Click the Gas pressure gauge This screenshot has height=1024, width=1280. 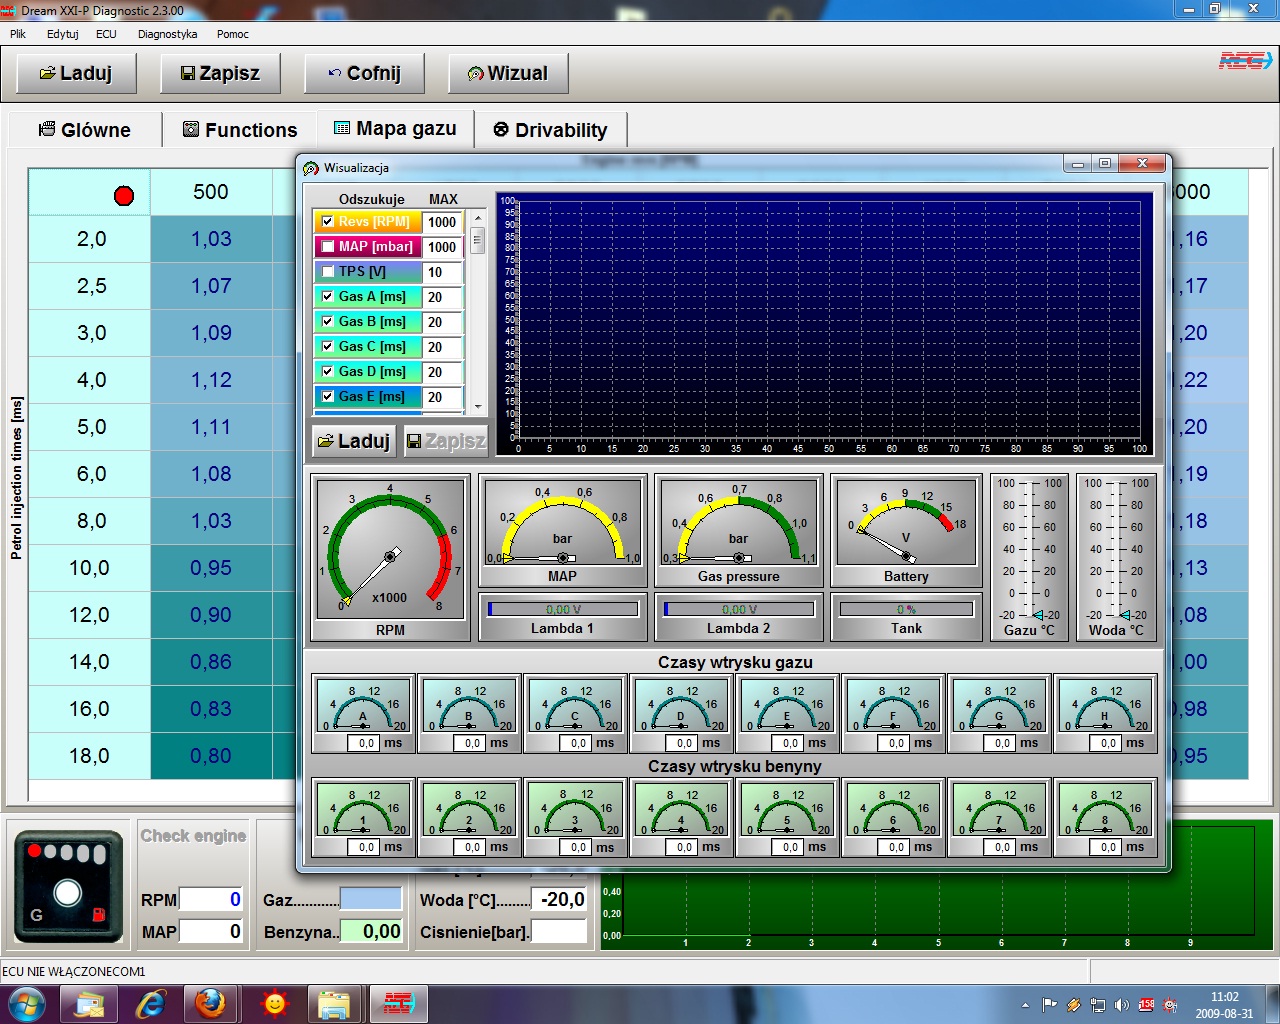pos(738,531)
